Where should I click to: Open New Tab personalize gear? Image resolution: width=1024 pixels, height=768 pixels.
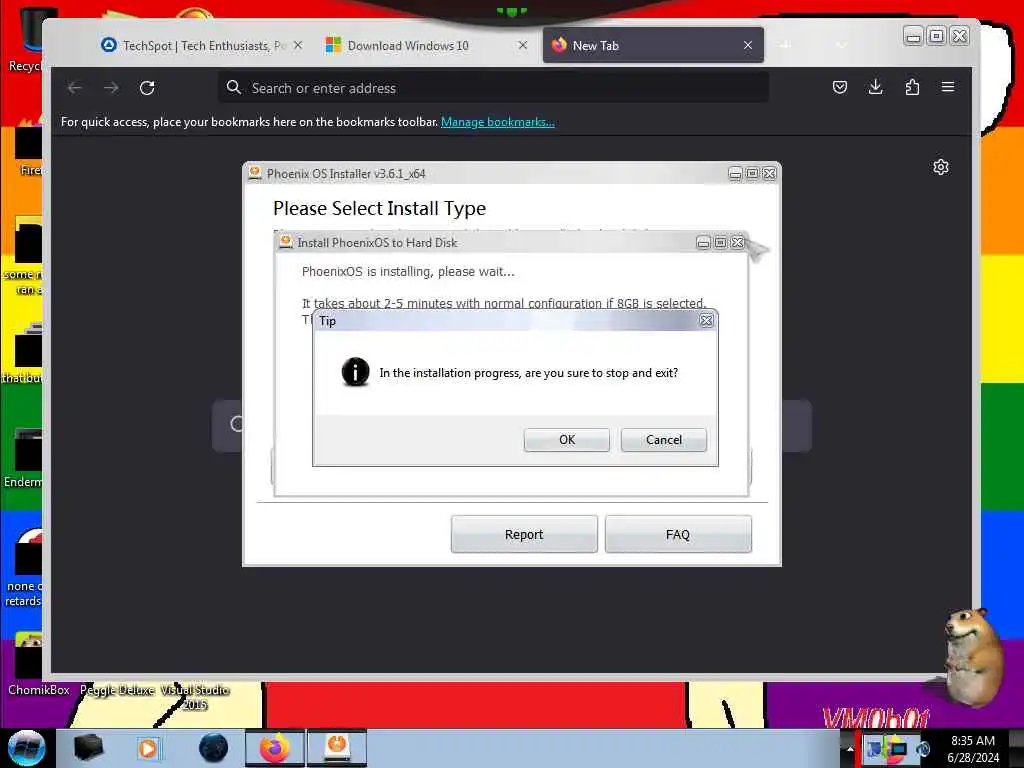click(940, 167)
